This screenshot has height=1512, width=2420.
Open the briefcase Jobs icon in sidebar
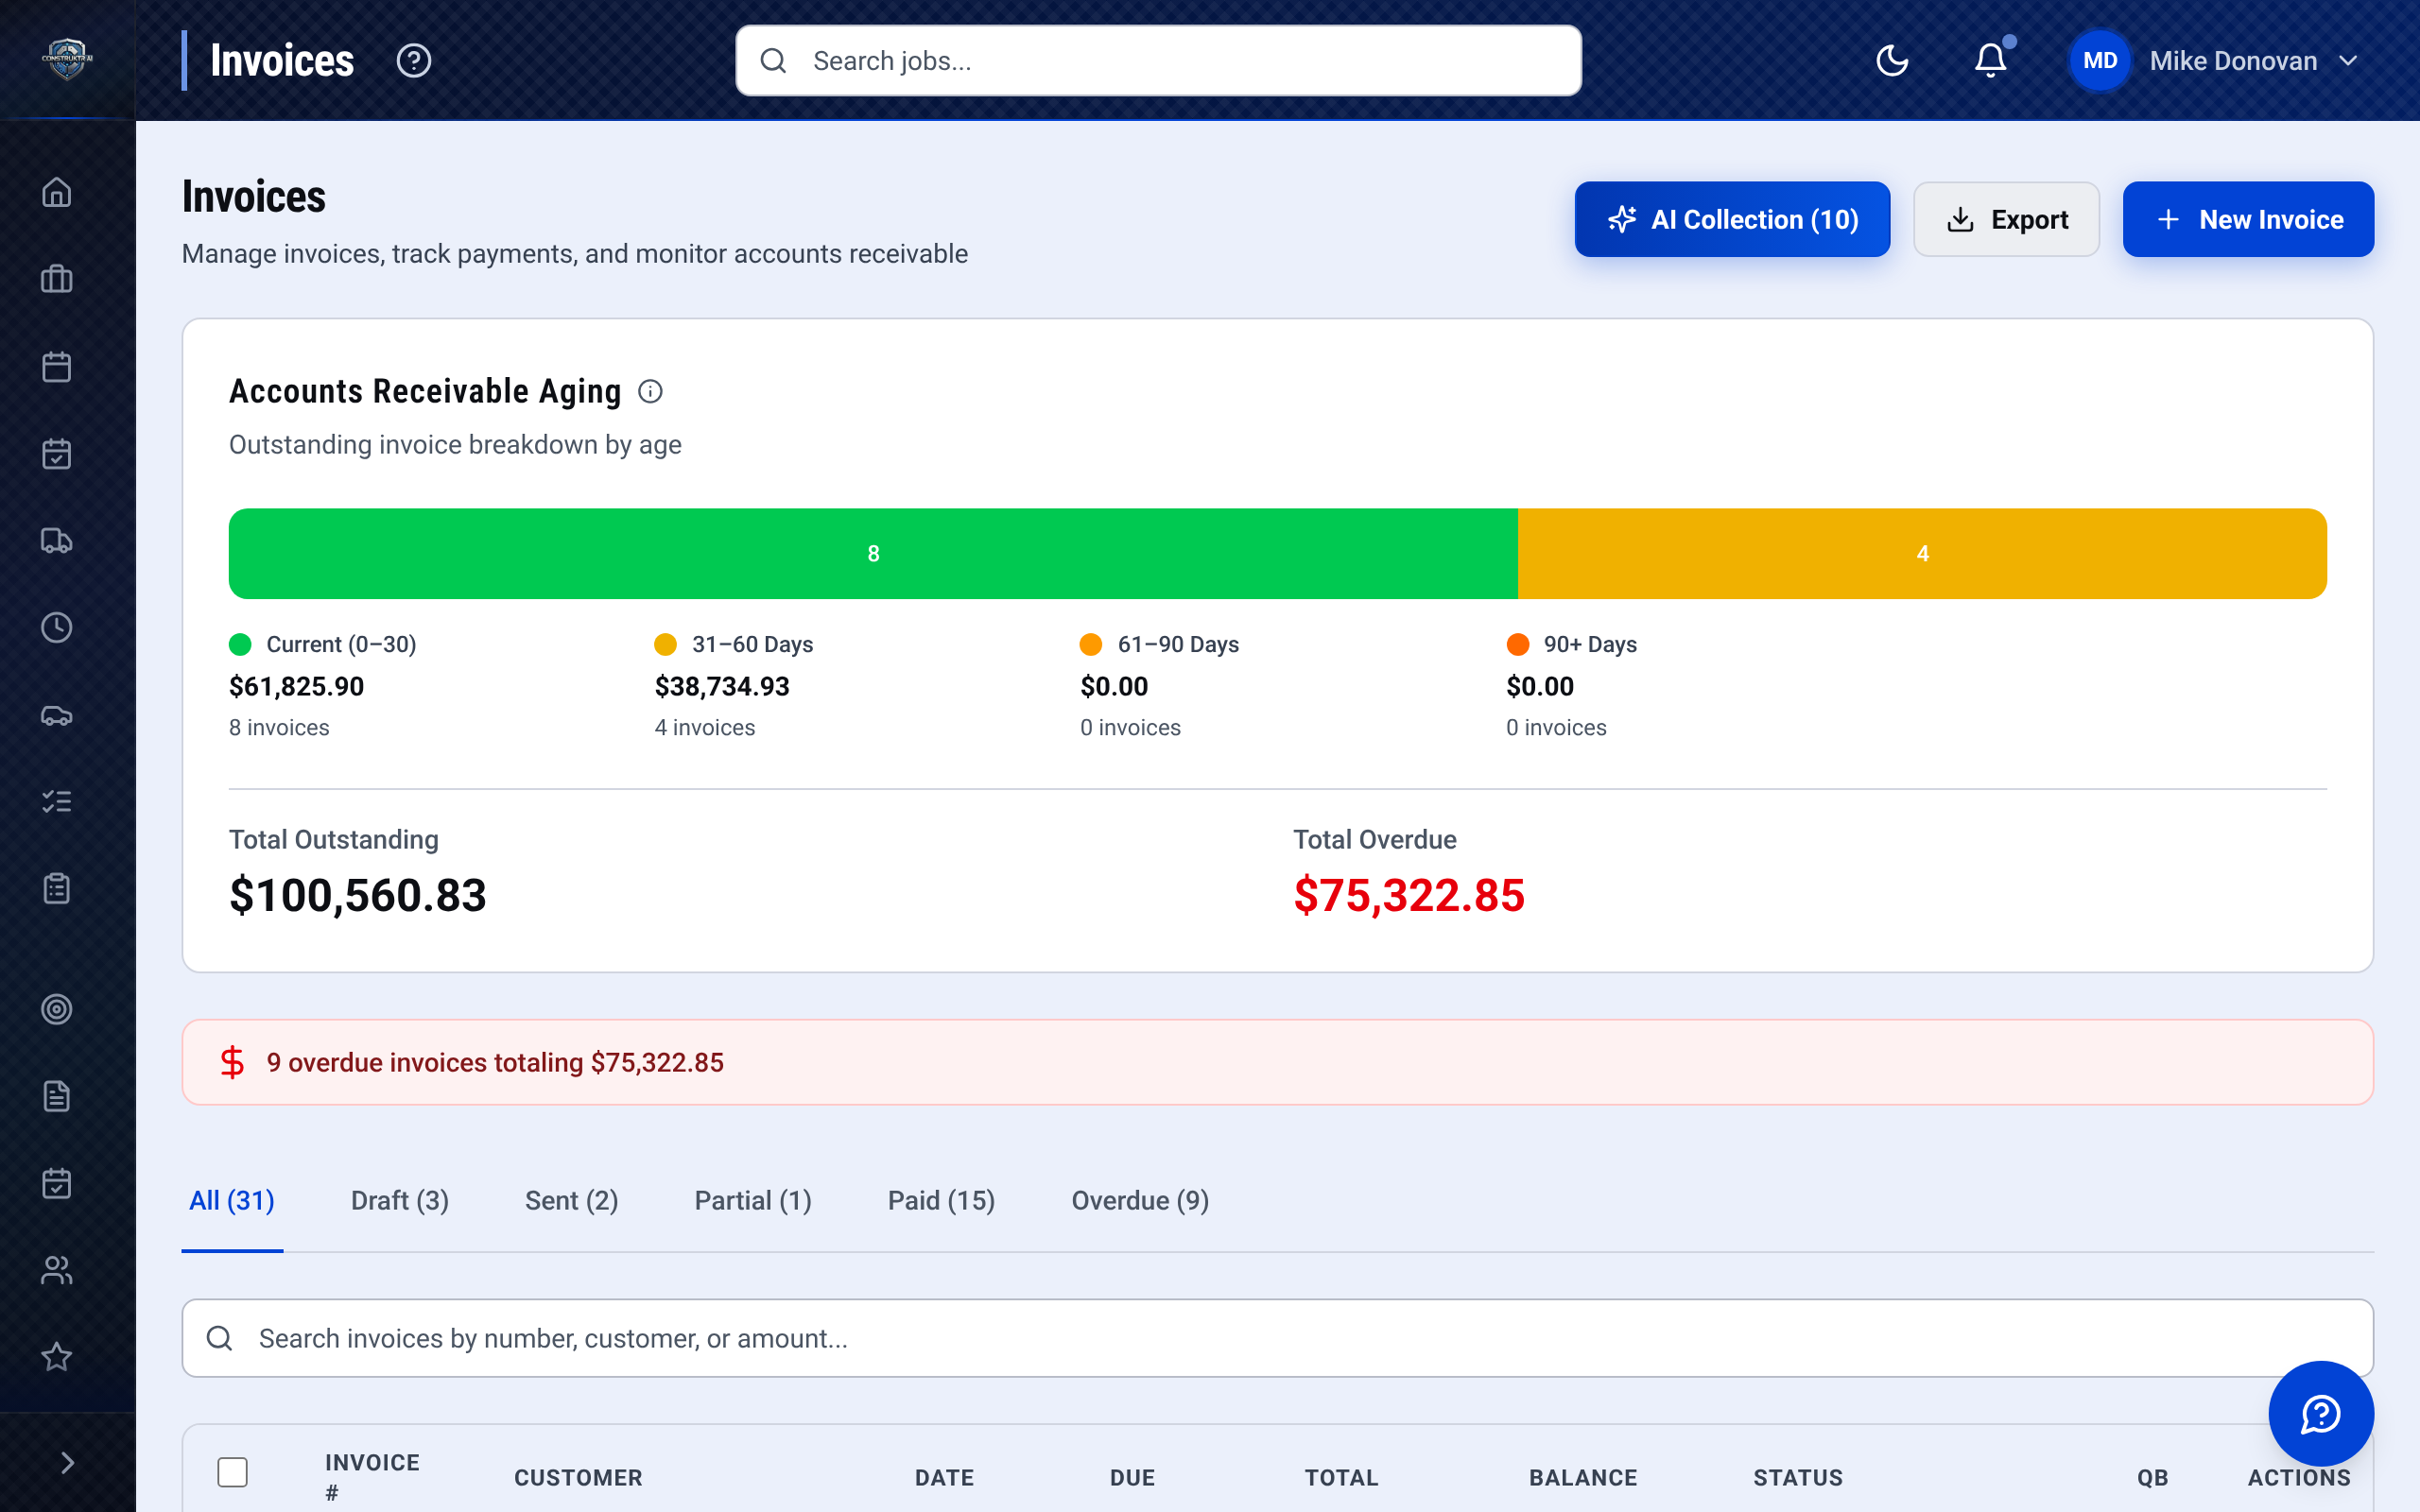57,279
